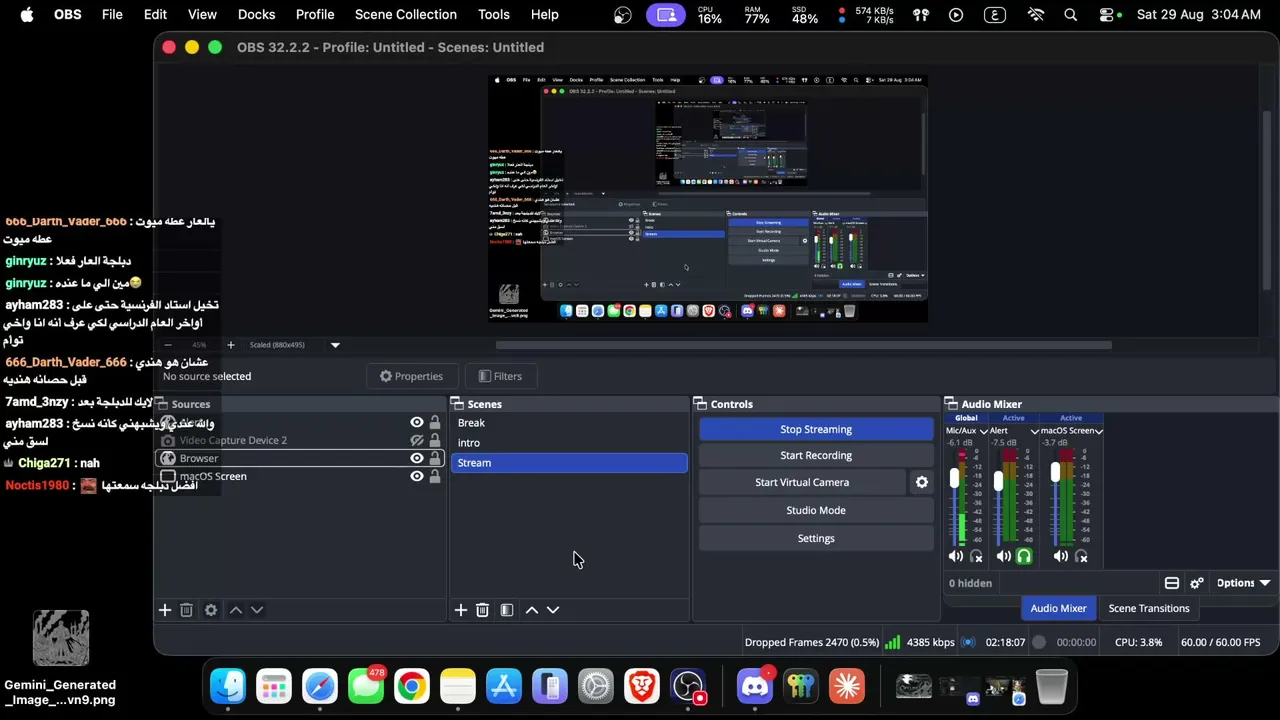The width and height of the screenshot is (1280, 720).
Task: Click Start Recording
Action: tap(816, 455)
